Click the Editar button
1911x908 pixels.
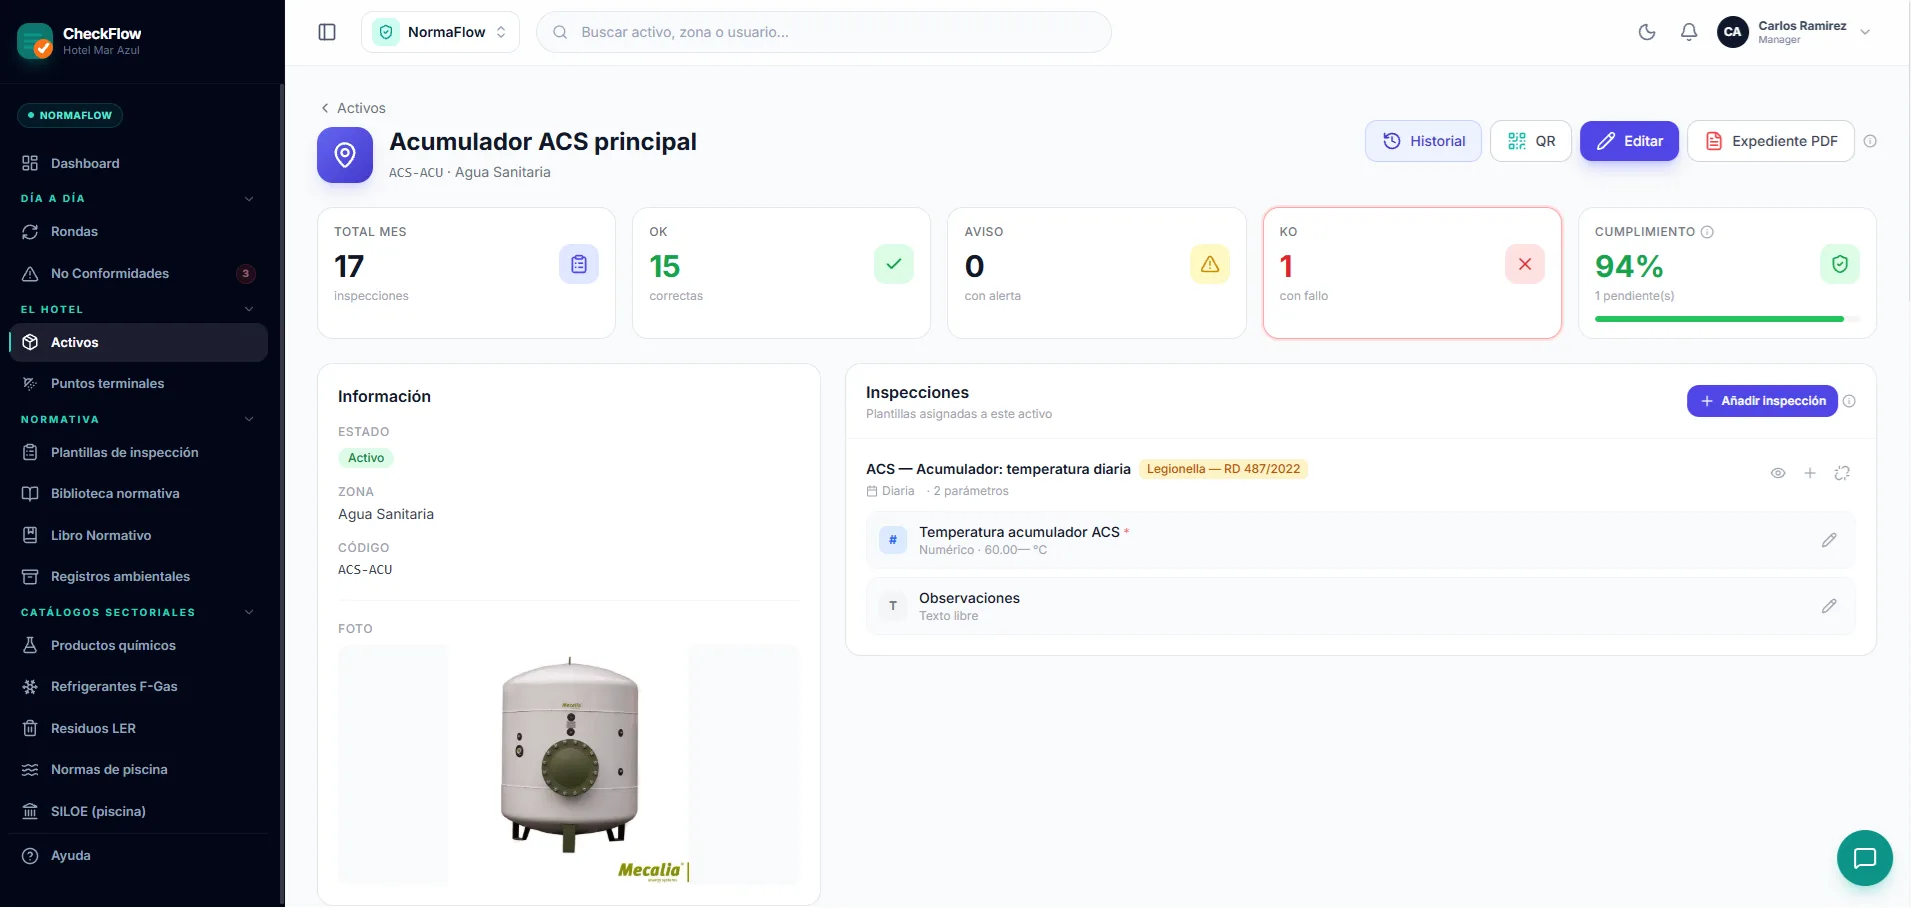tap(1629, 141)
